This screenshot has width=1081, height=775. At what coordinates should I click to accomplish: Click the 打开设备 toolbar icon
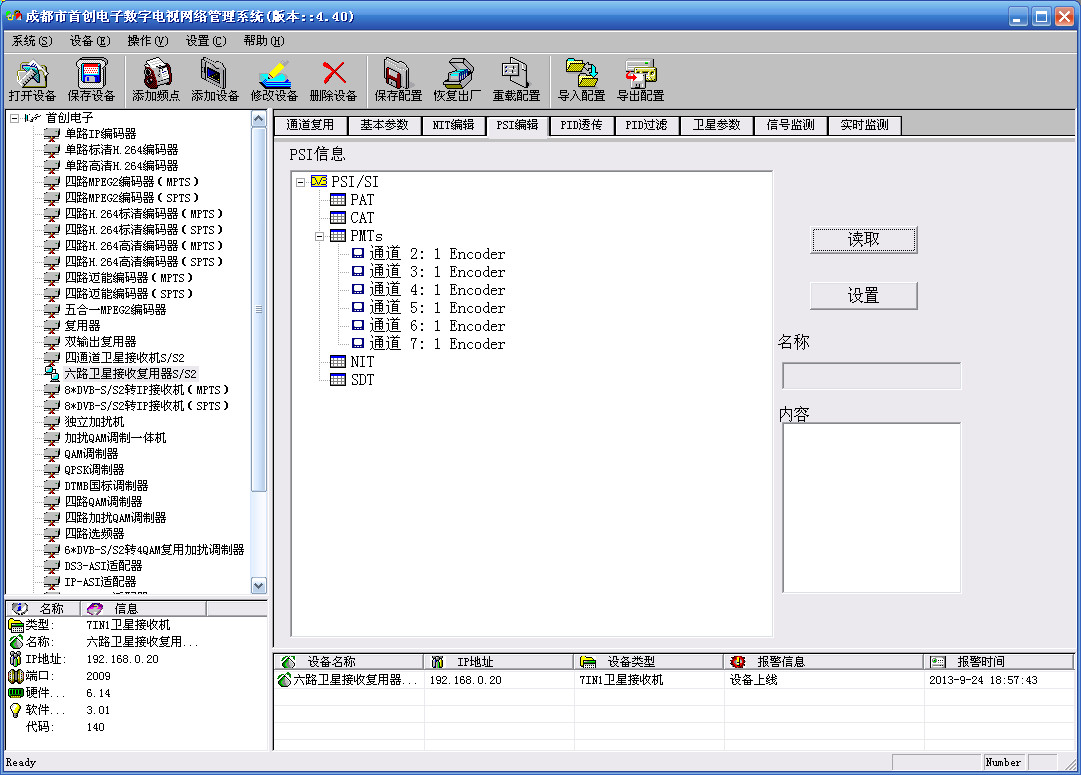tap(32, 81)
